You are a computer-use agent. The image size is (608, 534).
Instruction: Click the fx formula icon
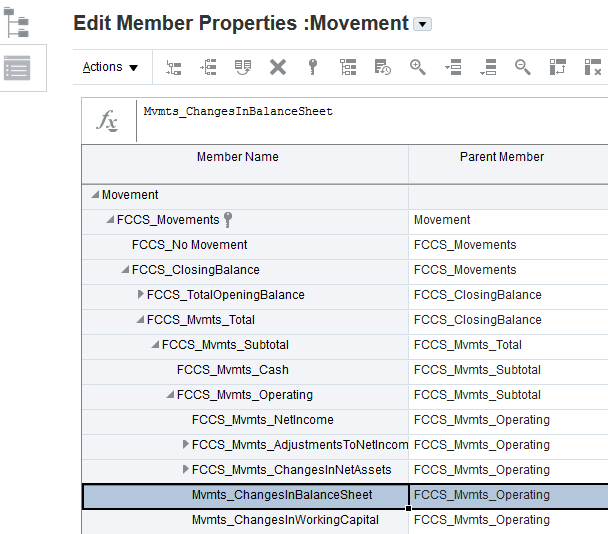coord(107,121)
